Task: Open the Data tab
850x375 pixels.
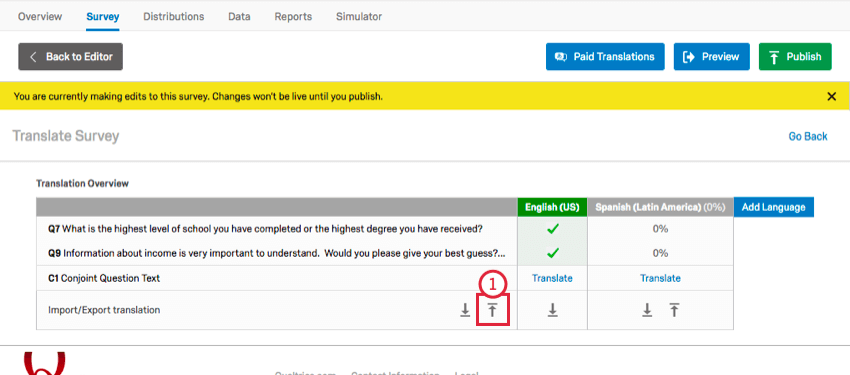Action: pyautogui.click(x=239, y=17)
